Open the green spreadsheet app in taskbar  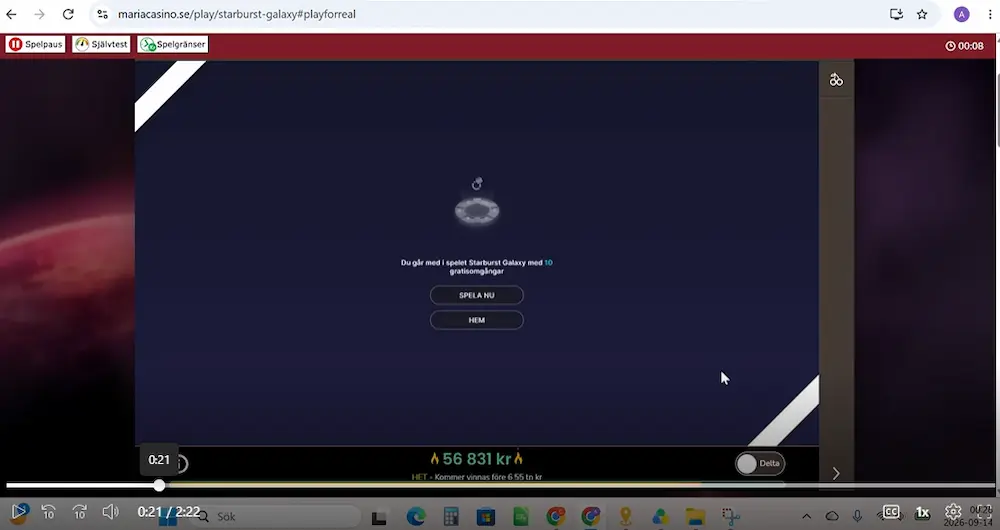pyautogui.click(x=520, y=517)
